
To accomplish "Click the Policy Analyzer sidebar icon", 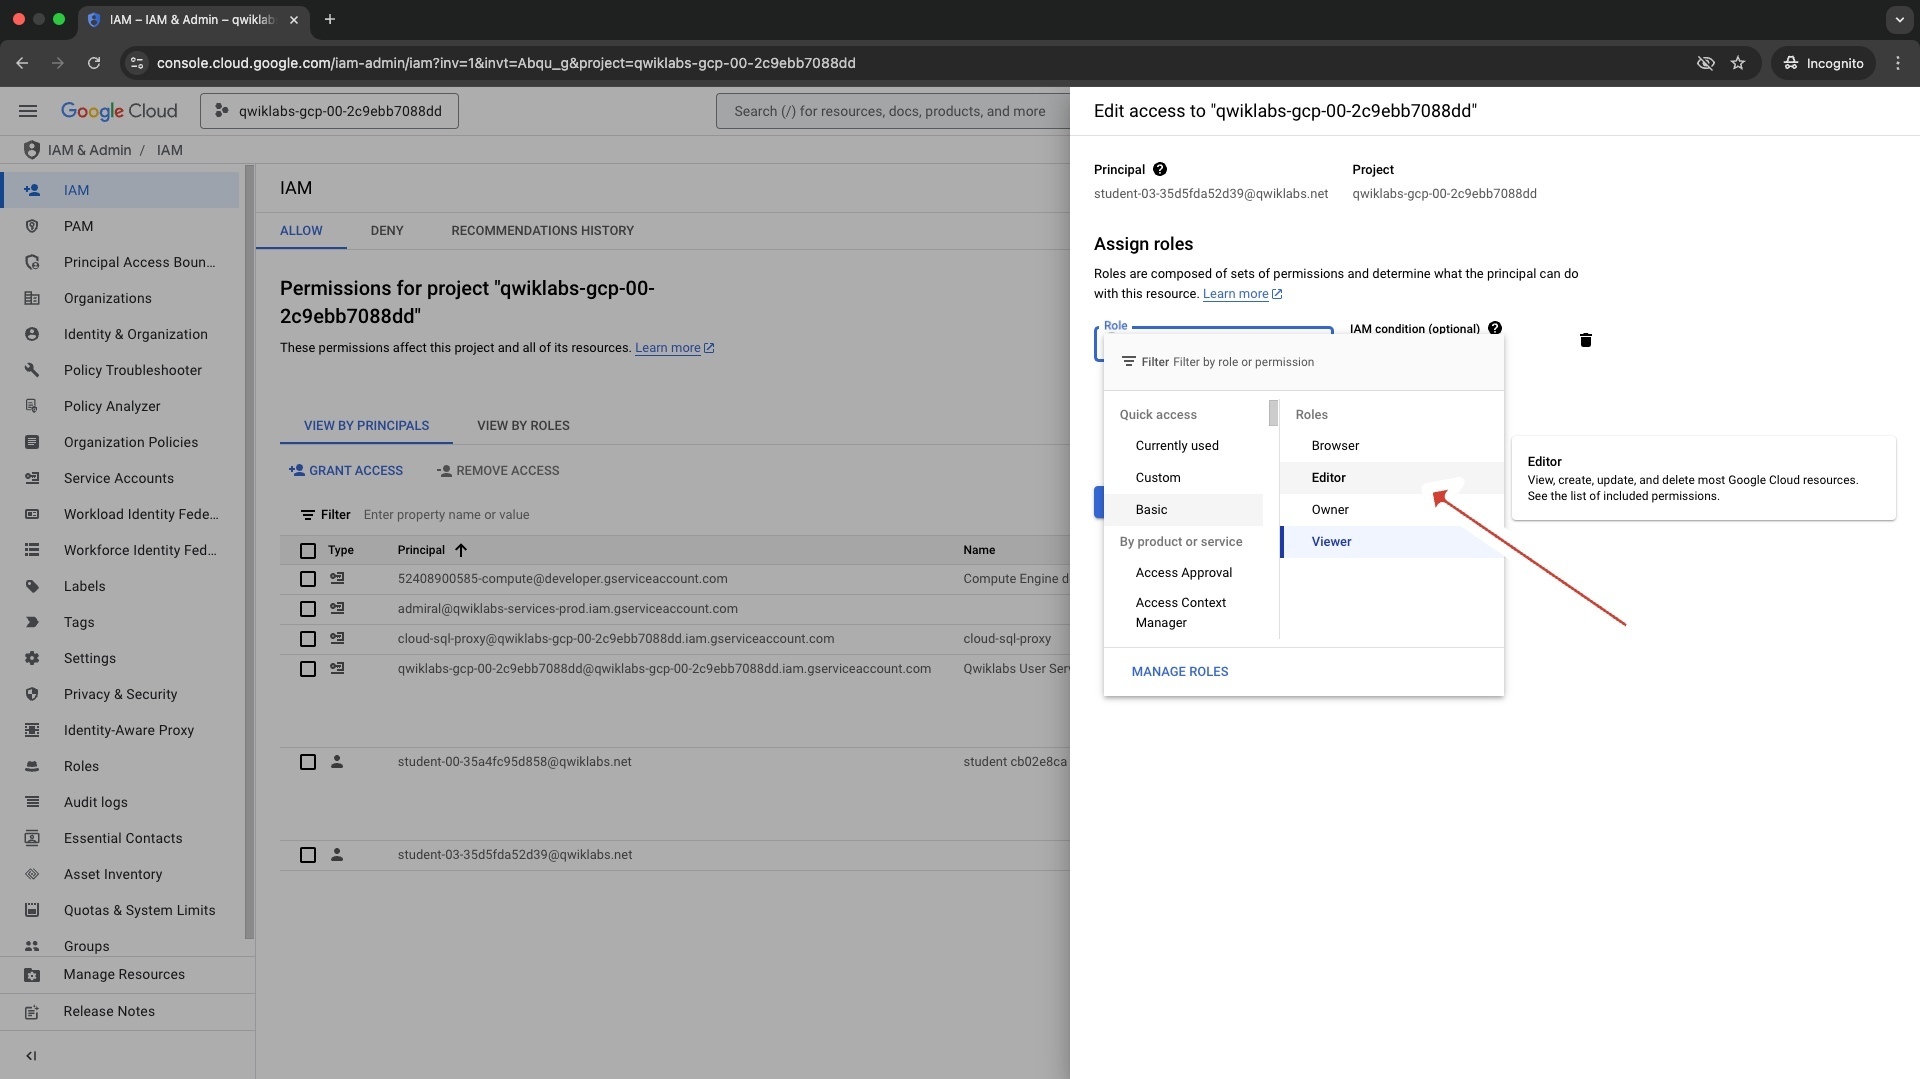I will 32,406.
